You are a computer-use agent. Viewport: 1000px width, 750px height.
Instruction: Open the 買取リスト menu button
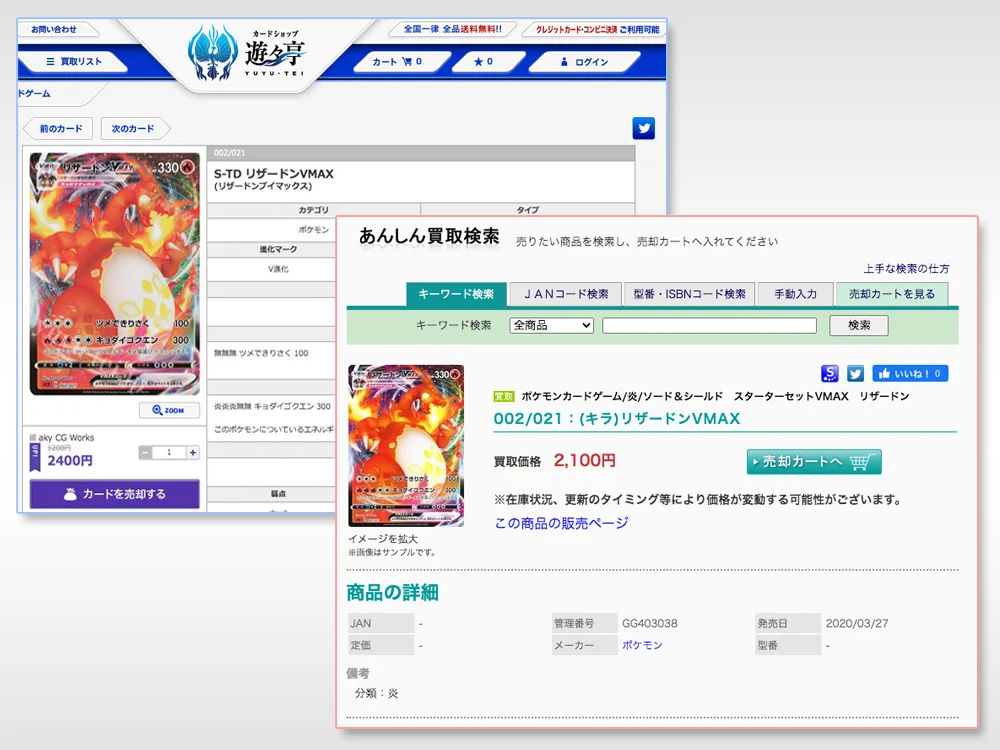coord(74,61)
